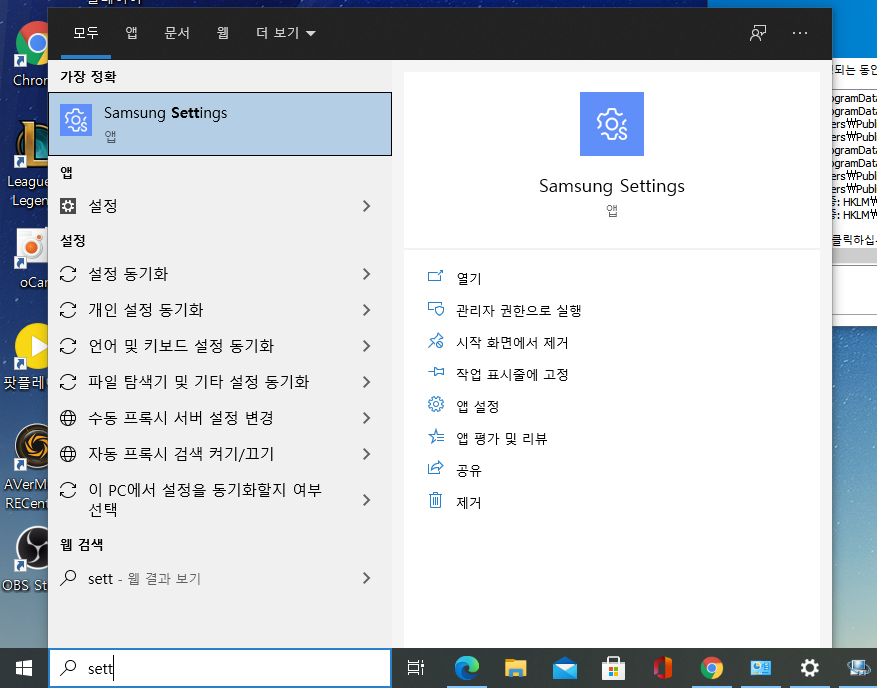Click the League of Legends desktop shortcut
The width and height of the screenshot is (877, 688).
point(27,165)
